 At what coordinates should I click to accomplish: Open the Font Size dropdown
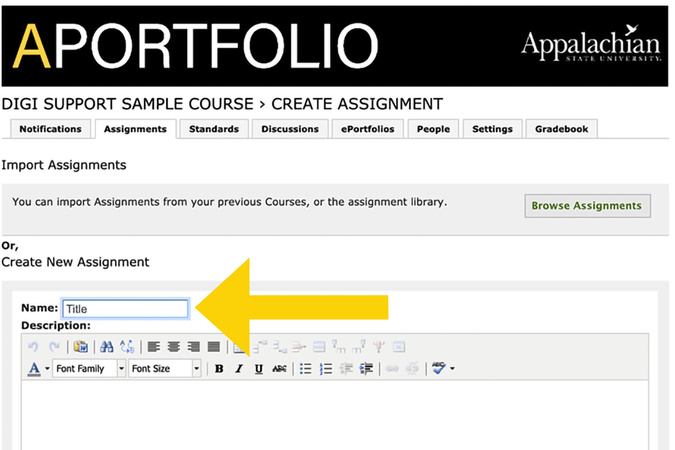[165, 369]
